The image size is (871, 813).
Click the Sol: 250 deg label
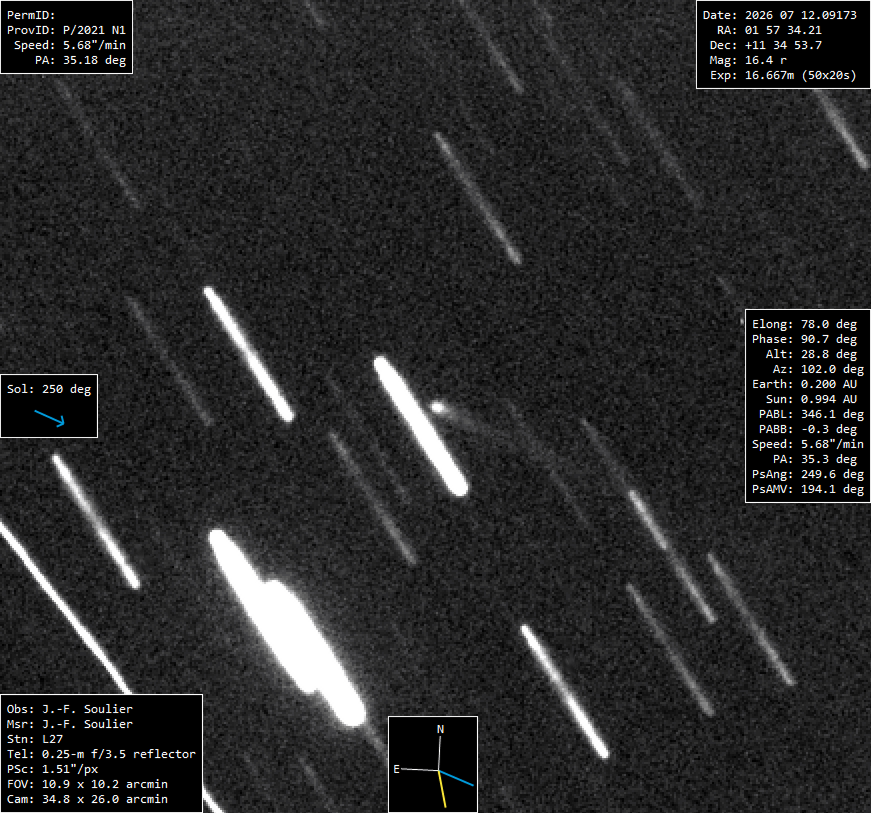point(49,389)
